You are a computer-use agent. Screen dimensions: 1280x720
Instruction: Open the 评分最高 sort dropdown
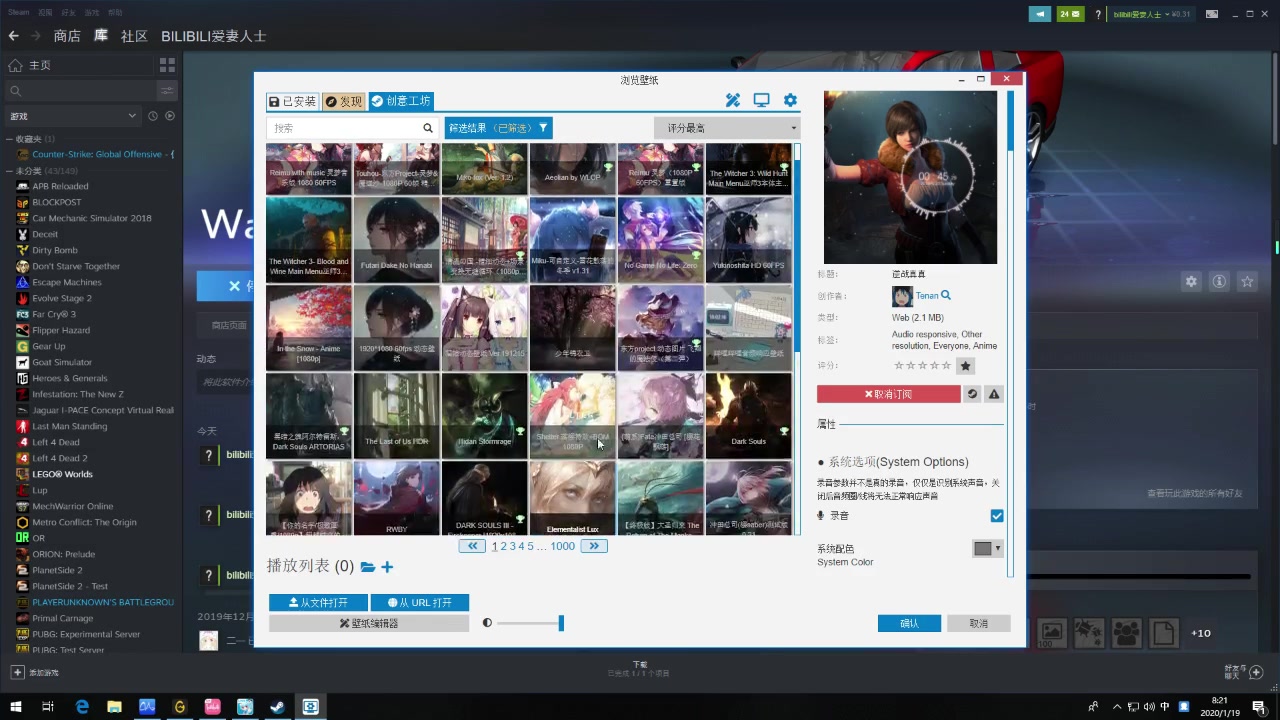click(727, 128)
